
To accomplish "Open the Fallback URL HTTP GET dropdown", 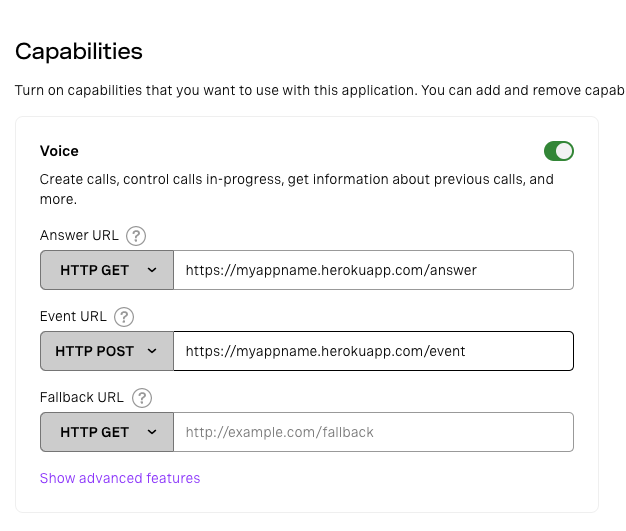I will 107,432.
